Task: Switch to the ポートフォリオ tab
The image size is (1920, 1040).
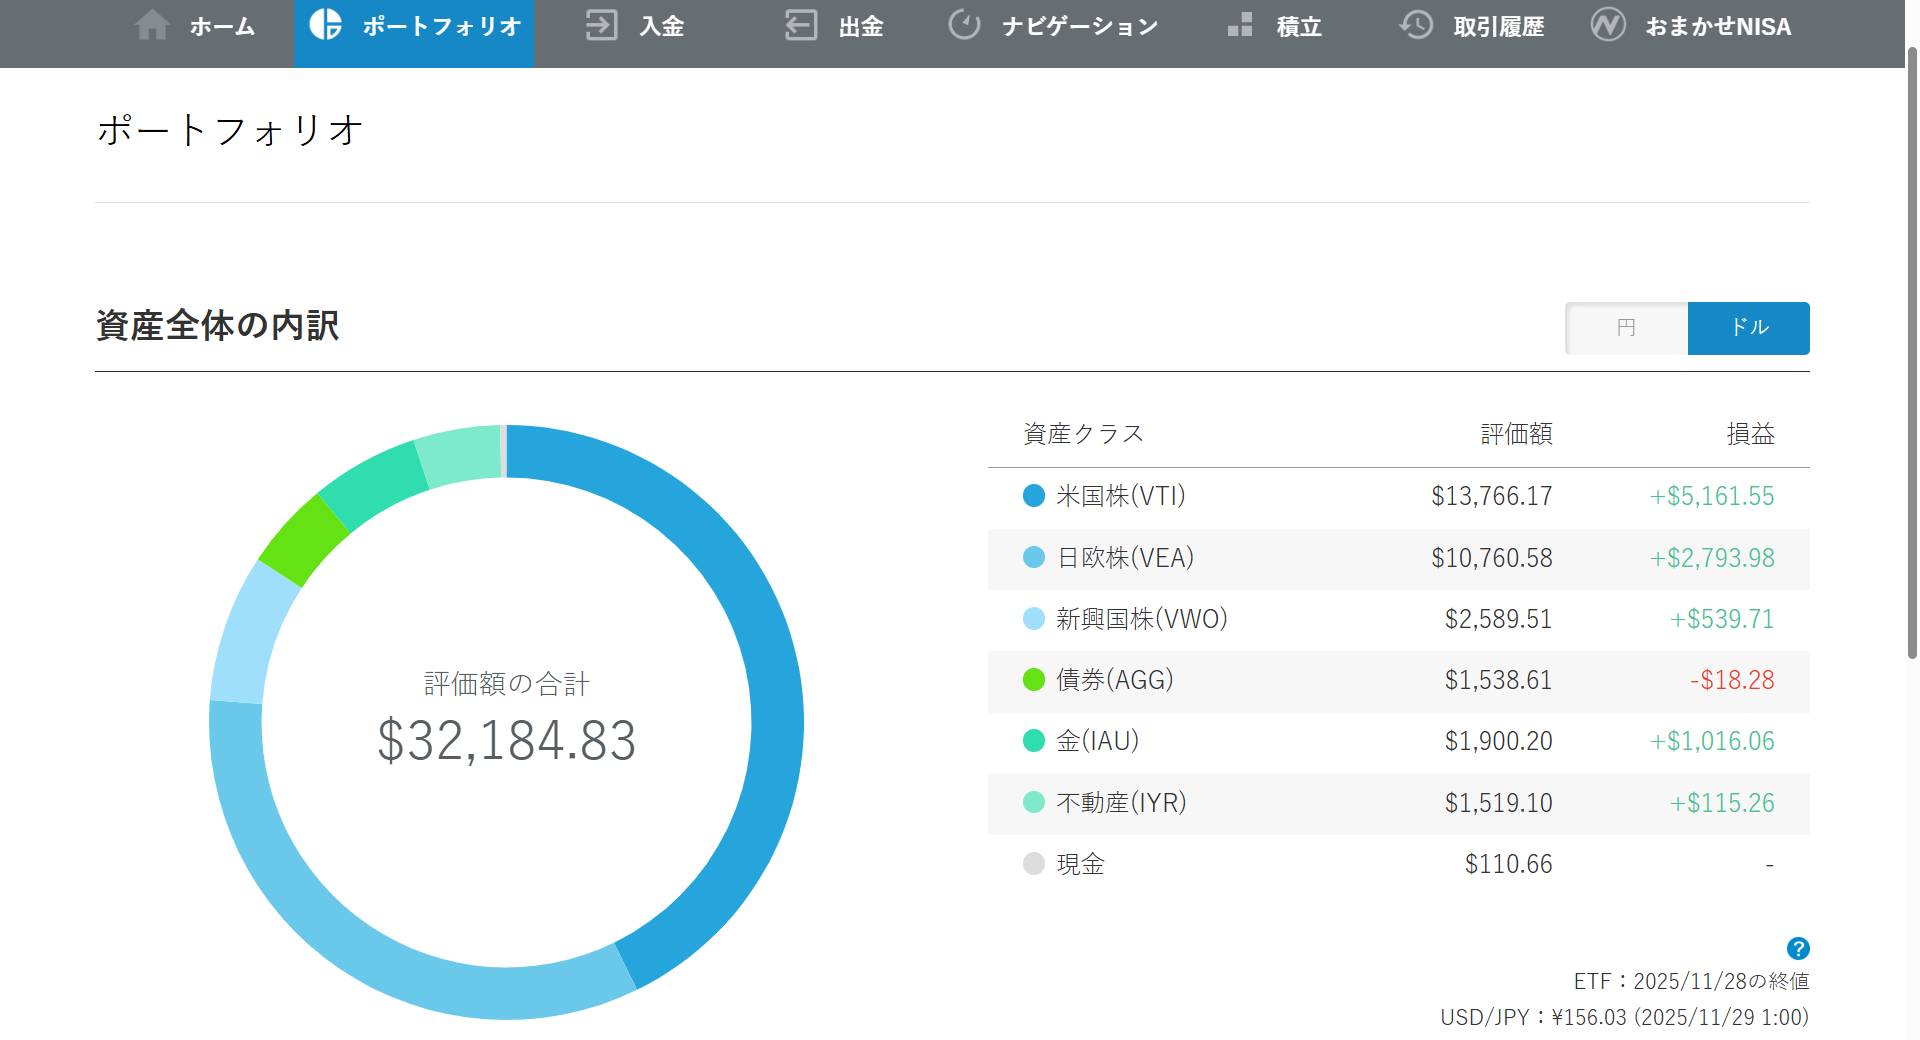Action: 414,26
